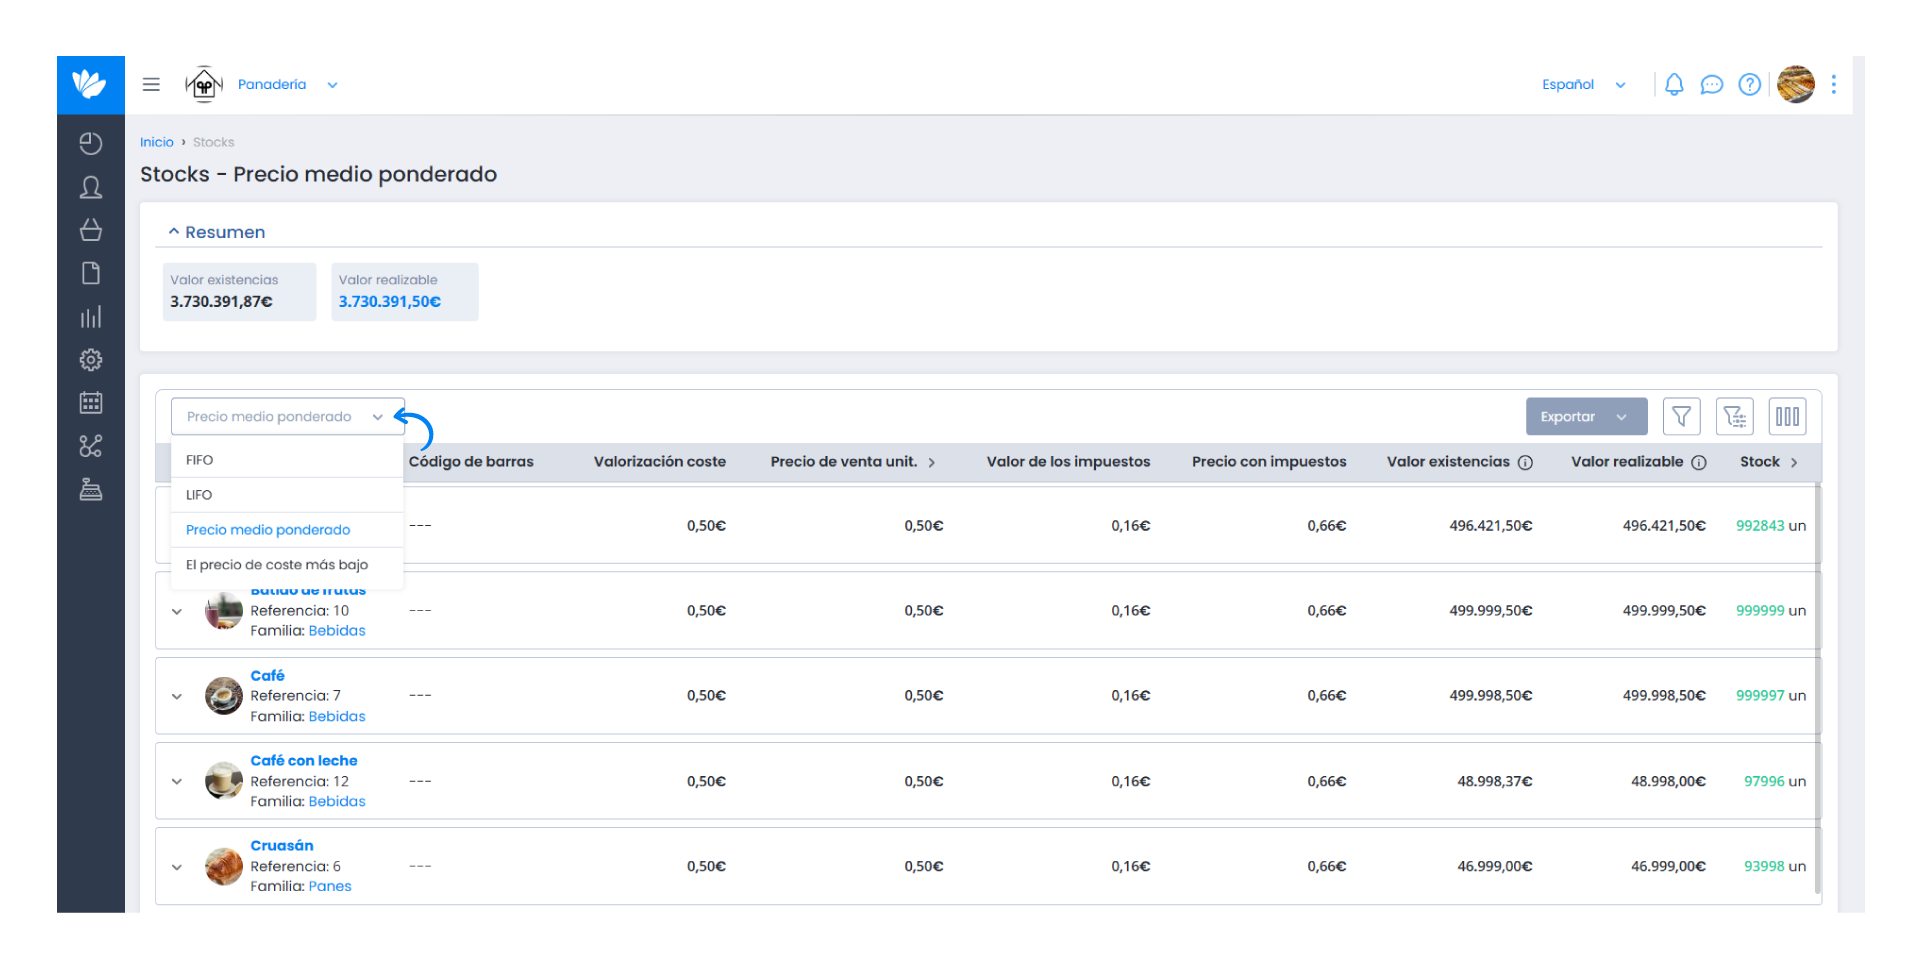1920x969 pixels.
Task: Select El precio de coste más bajo
Action: click(x=287, y=565)
